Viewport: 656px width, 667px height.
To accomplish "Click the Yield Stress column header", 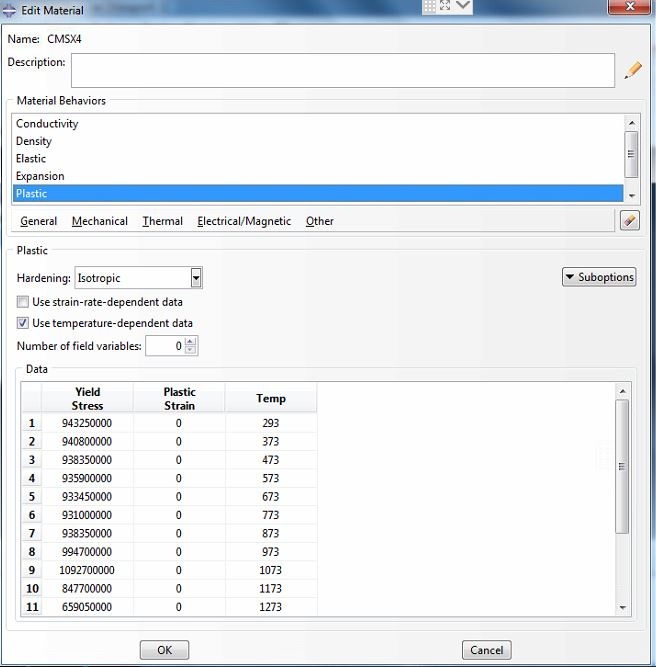I will coord(87,398).
